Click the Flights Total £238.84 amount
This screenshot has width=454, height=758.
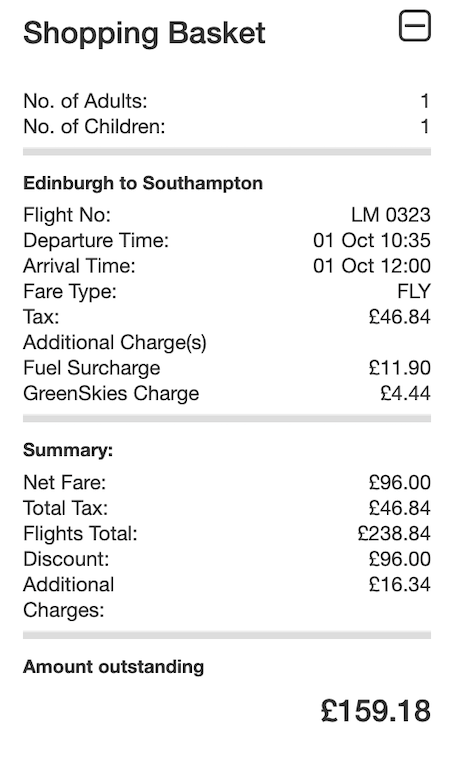point(394,533)
